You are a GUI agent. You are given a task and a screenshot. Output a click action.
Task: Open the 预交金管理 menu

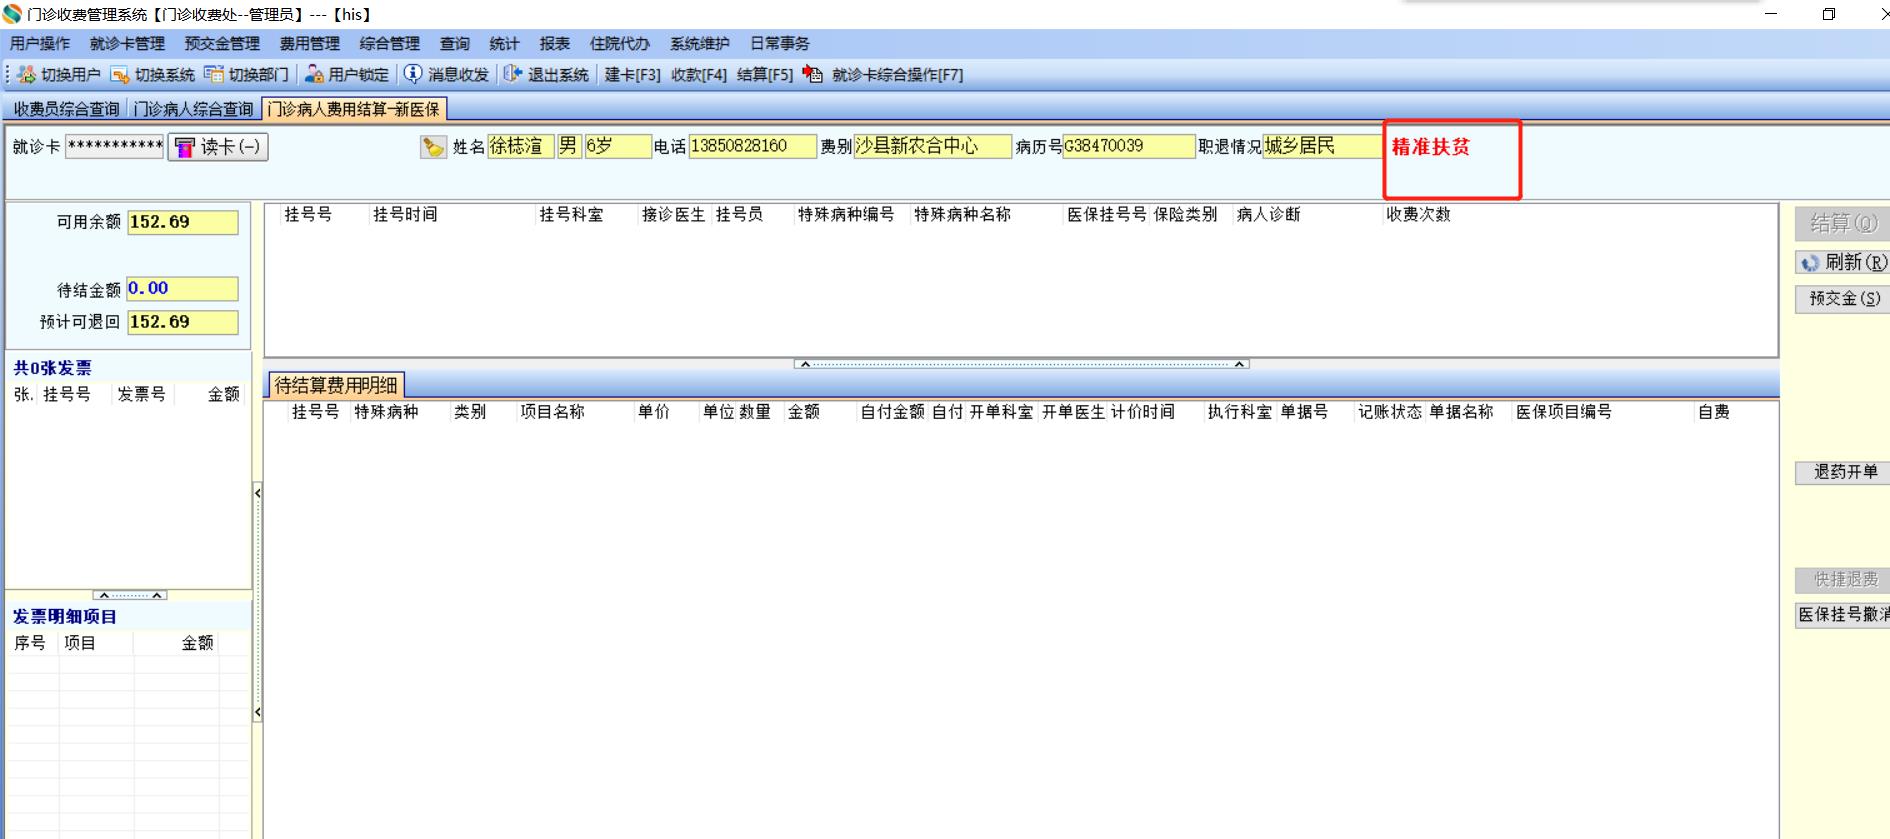[222, 44]
